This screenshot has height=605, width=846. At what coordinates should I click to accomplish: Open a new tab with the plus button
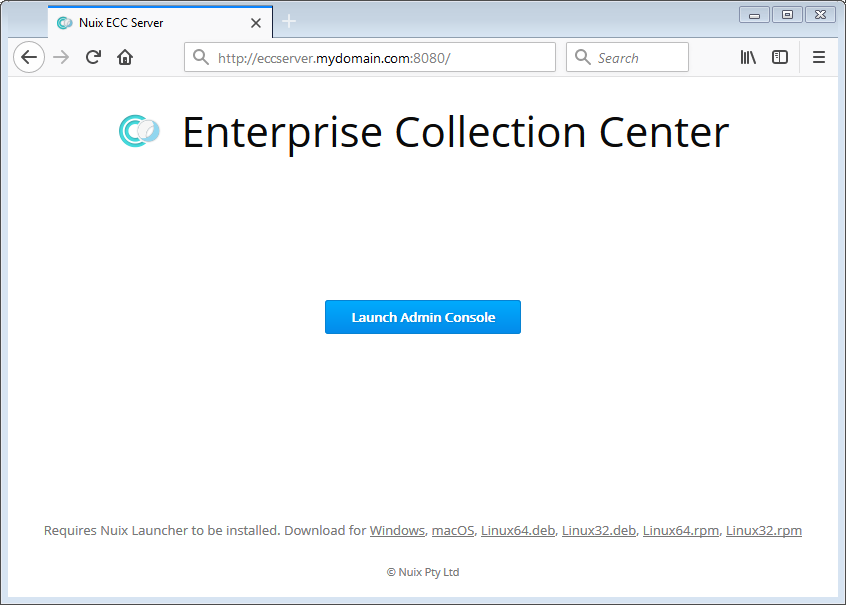pyautogui.click(x=289, y=22)
